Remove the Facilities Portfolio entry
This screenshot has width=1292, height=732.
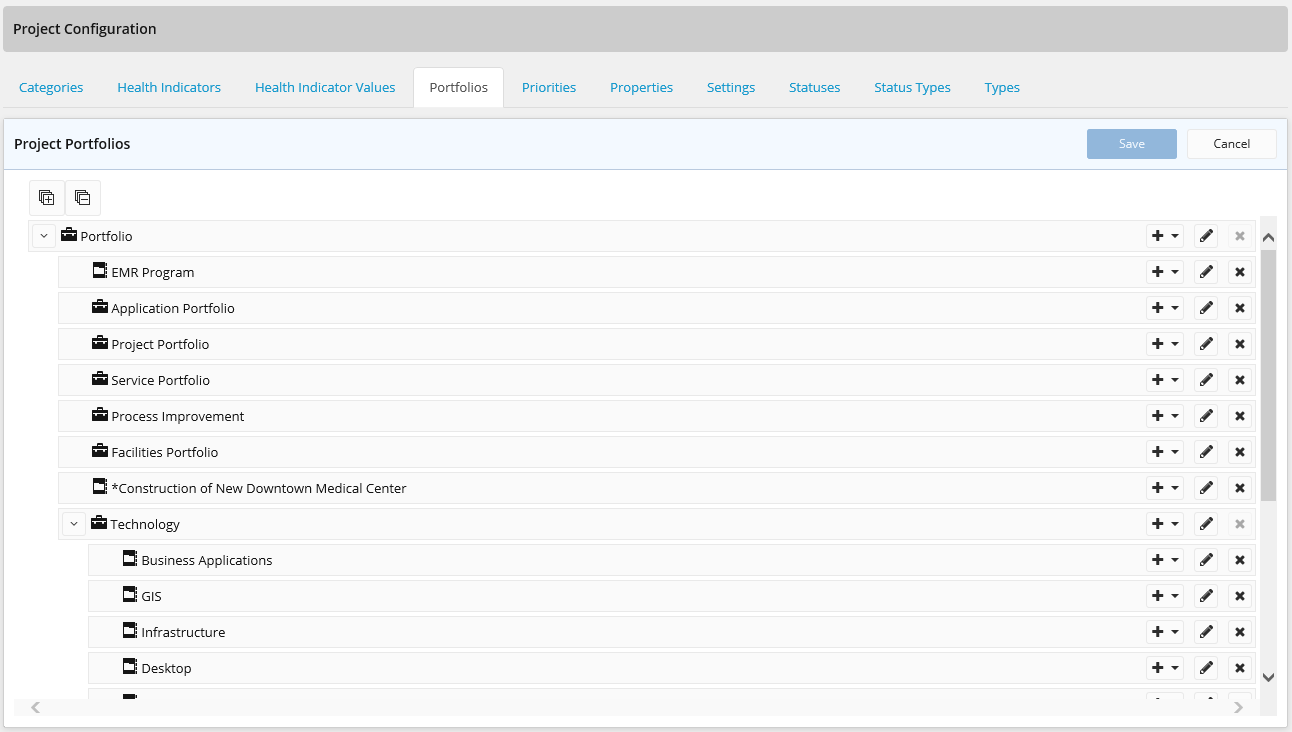click(x=1240, y=452)
